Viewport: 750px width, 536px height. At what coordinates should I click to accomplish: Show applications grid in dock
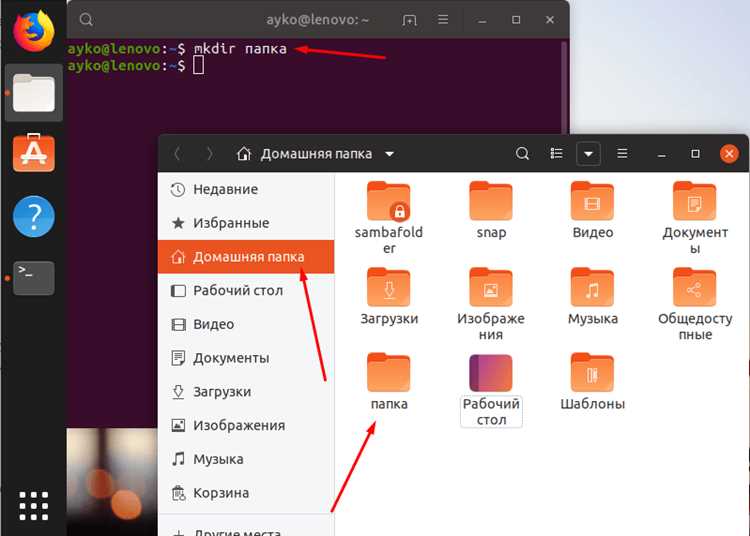tap(33, 505)
